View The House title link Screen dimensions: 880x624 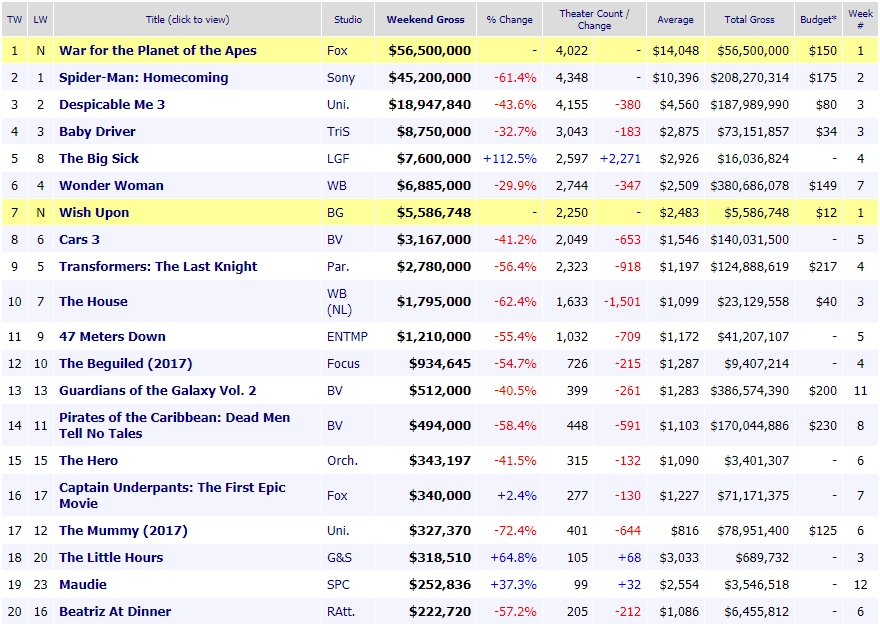coord(93,301)
